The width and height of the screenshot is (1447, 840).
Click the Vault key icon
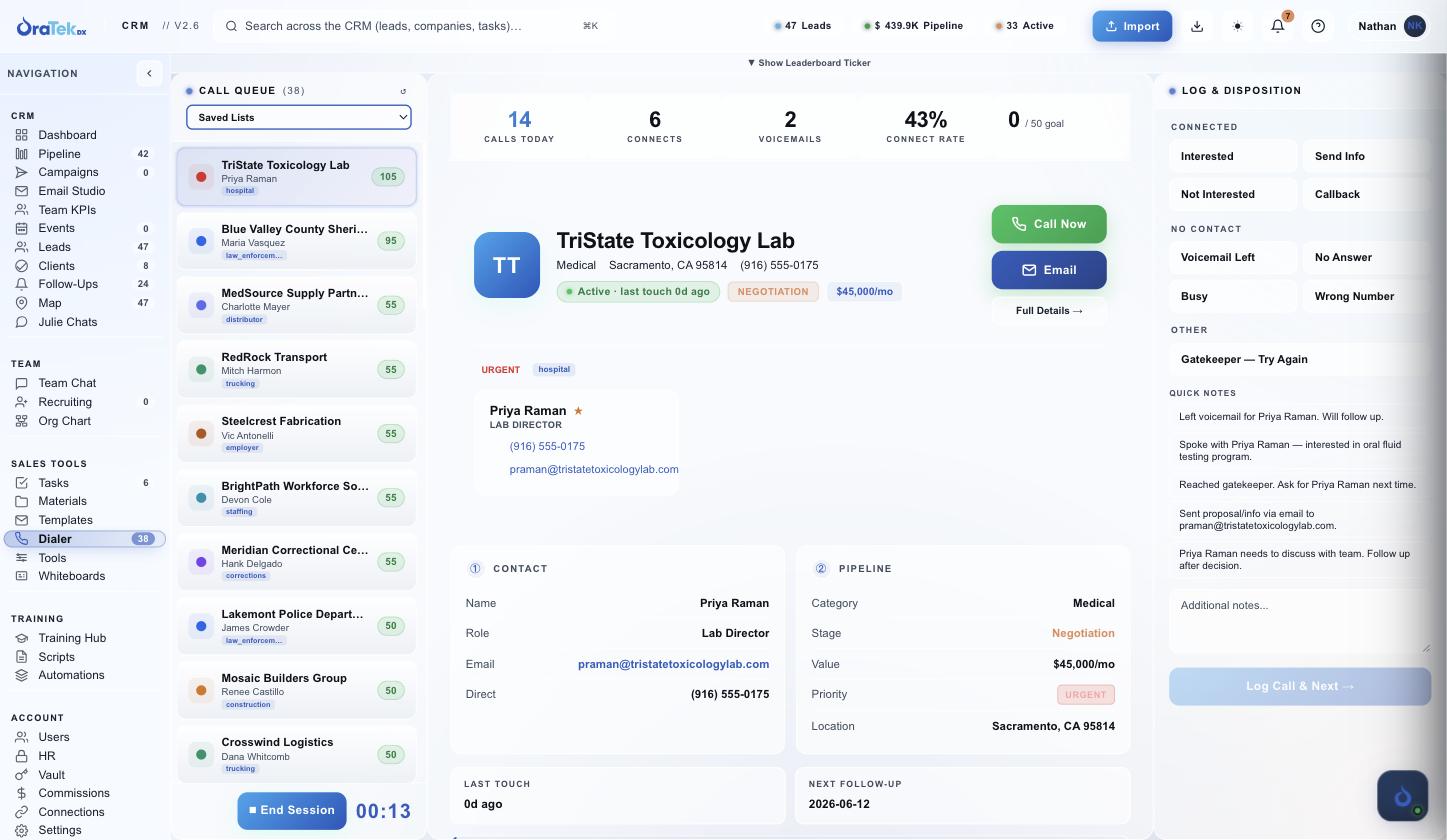click(x=21, y=775)
